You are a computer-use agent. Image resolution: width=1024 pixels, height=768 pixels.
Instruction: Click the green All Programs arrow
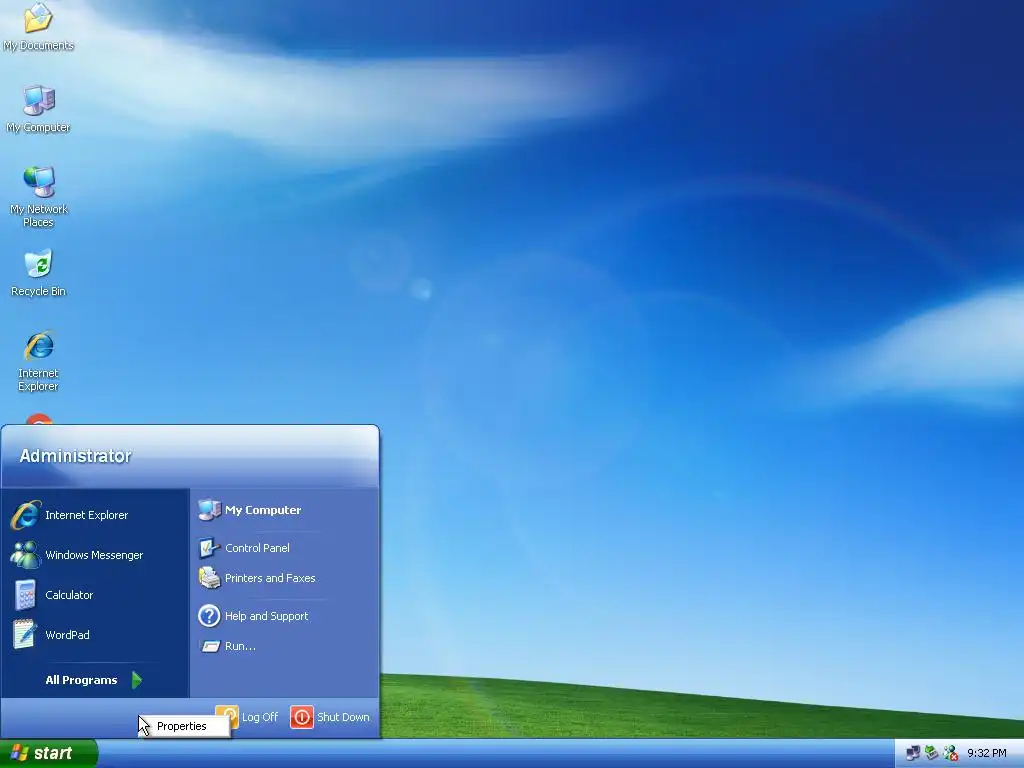136,680
